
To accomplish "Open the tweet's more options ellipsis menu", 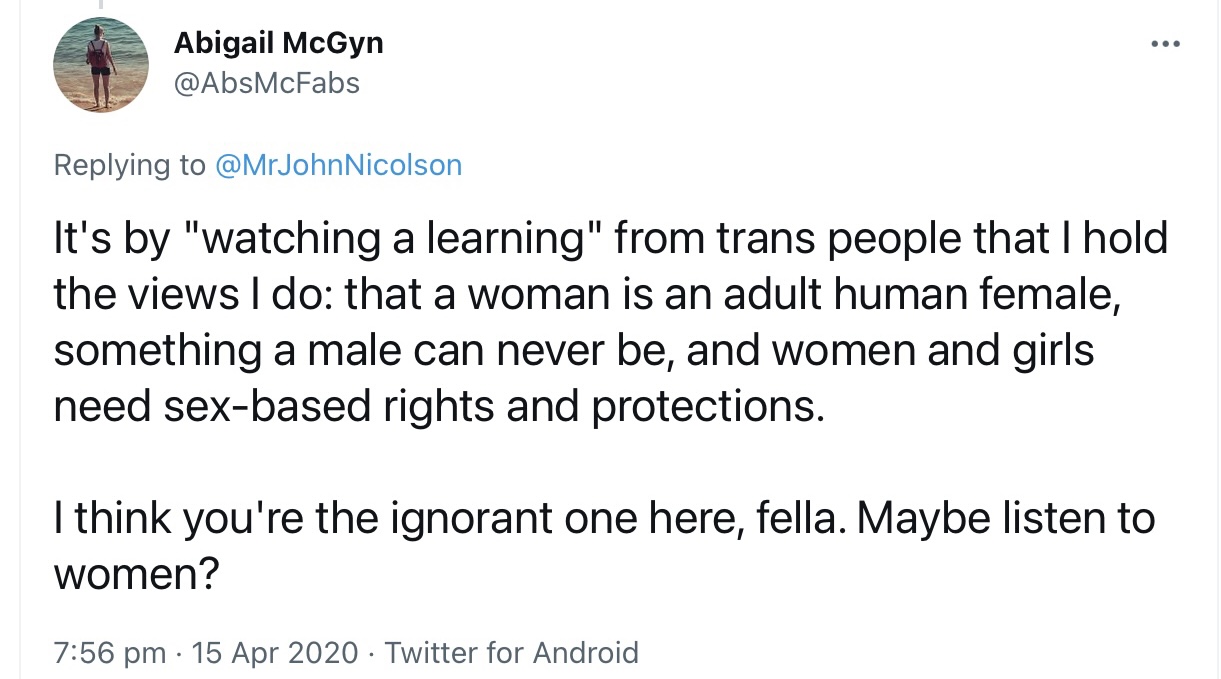I will tap(1165, 44).
